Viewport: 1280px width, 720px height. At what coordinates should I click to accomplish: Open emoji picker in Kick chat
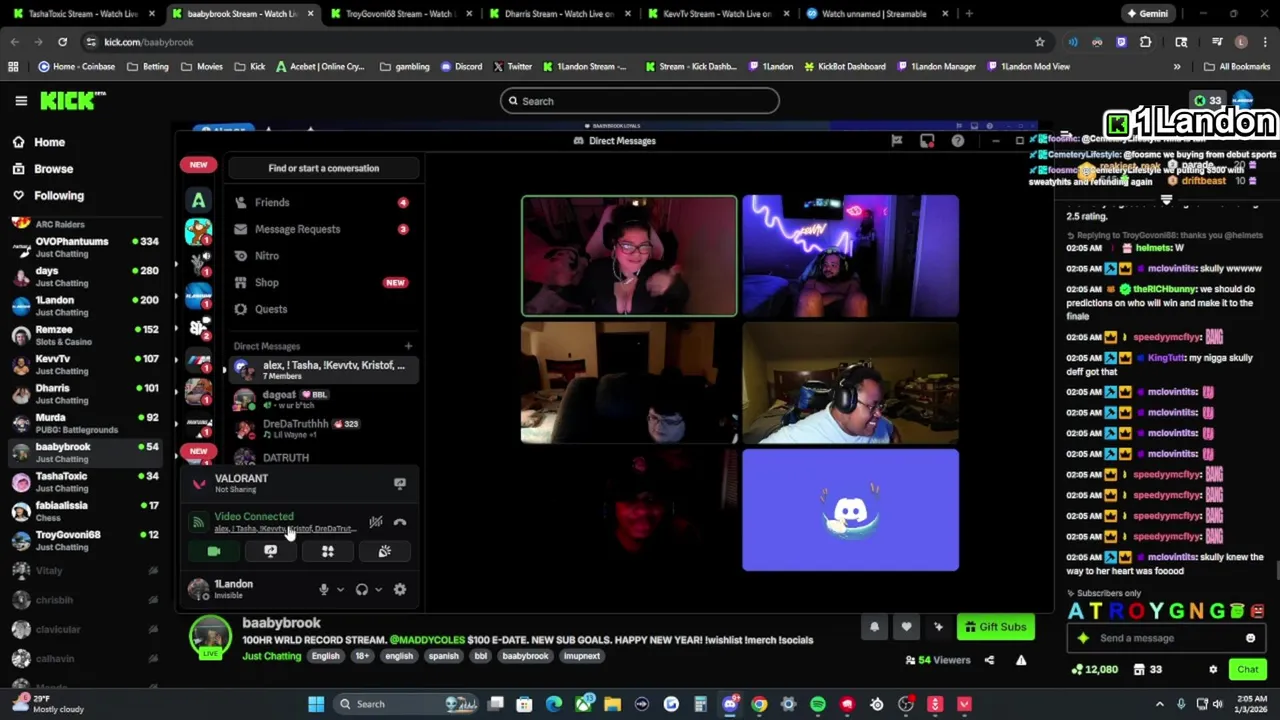[1250, 638]
